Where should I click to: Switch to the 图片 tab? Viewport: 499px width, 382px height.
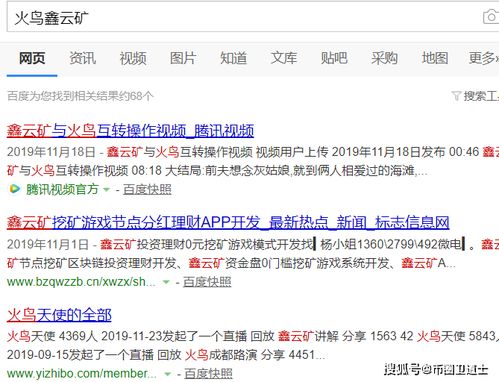point(183,58)
